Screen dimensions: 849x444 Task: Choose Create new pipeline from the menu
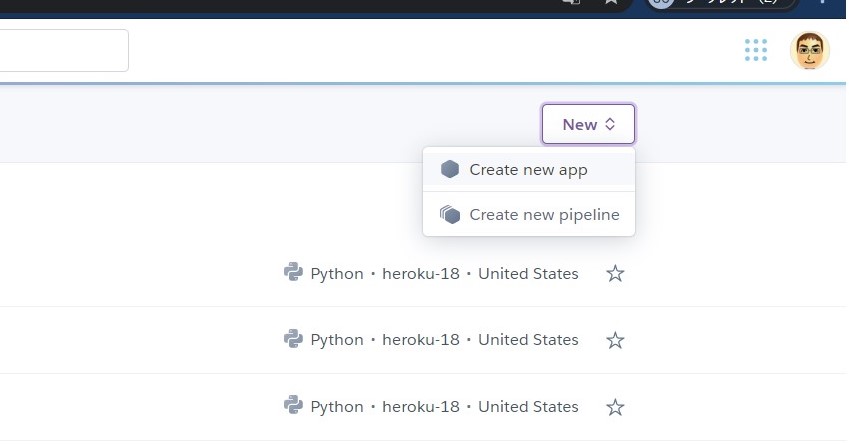544,215
